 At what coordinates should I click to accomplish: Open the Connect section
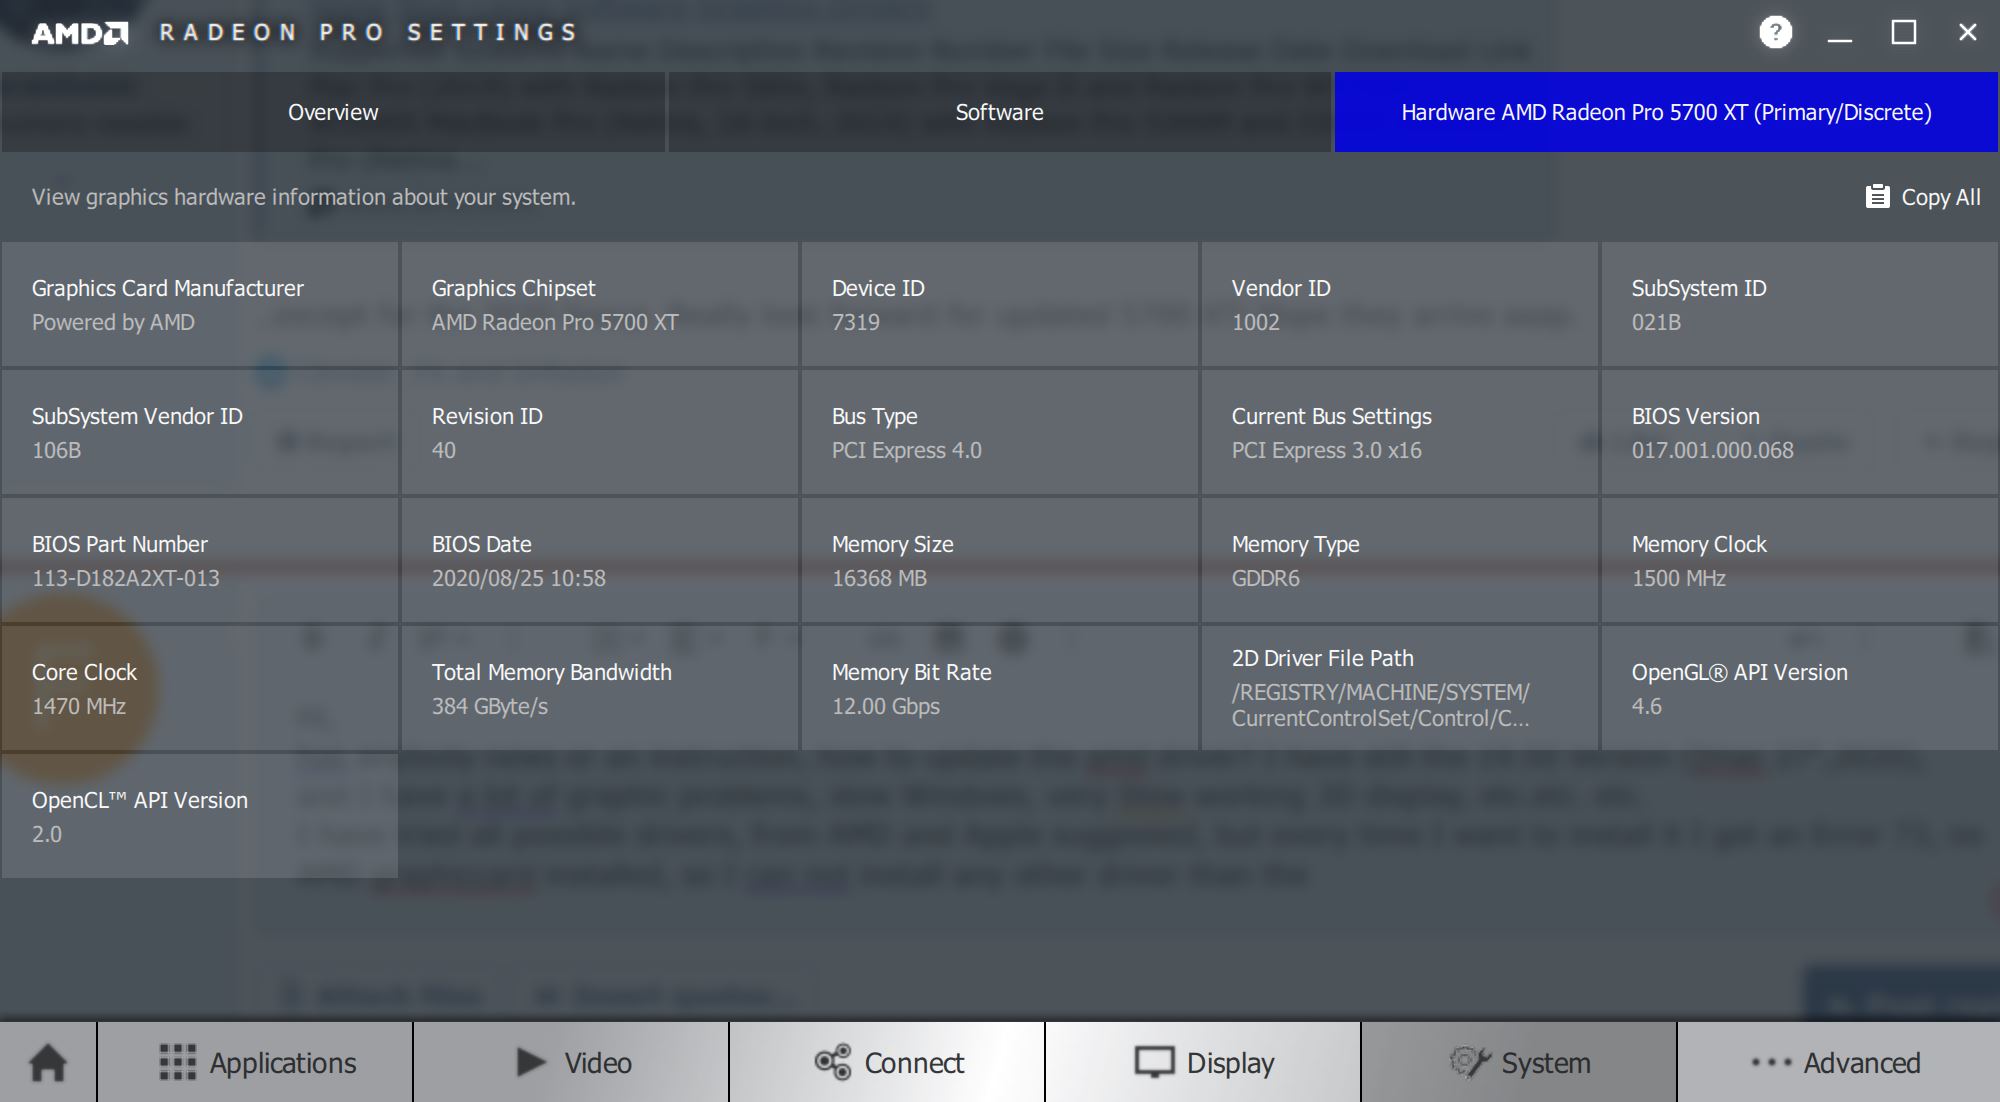(888, 1062)
